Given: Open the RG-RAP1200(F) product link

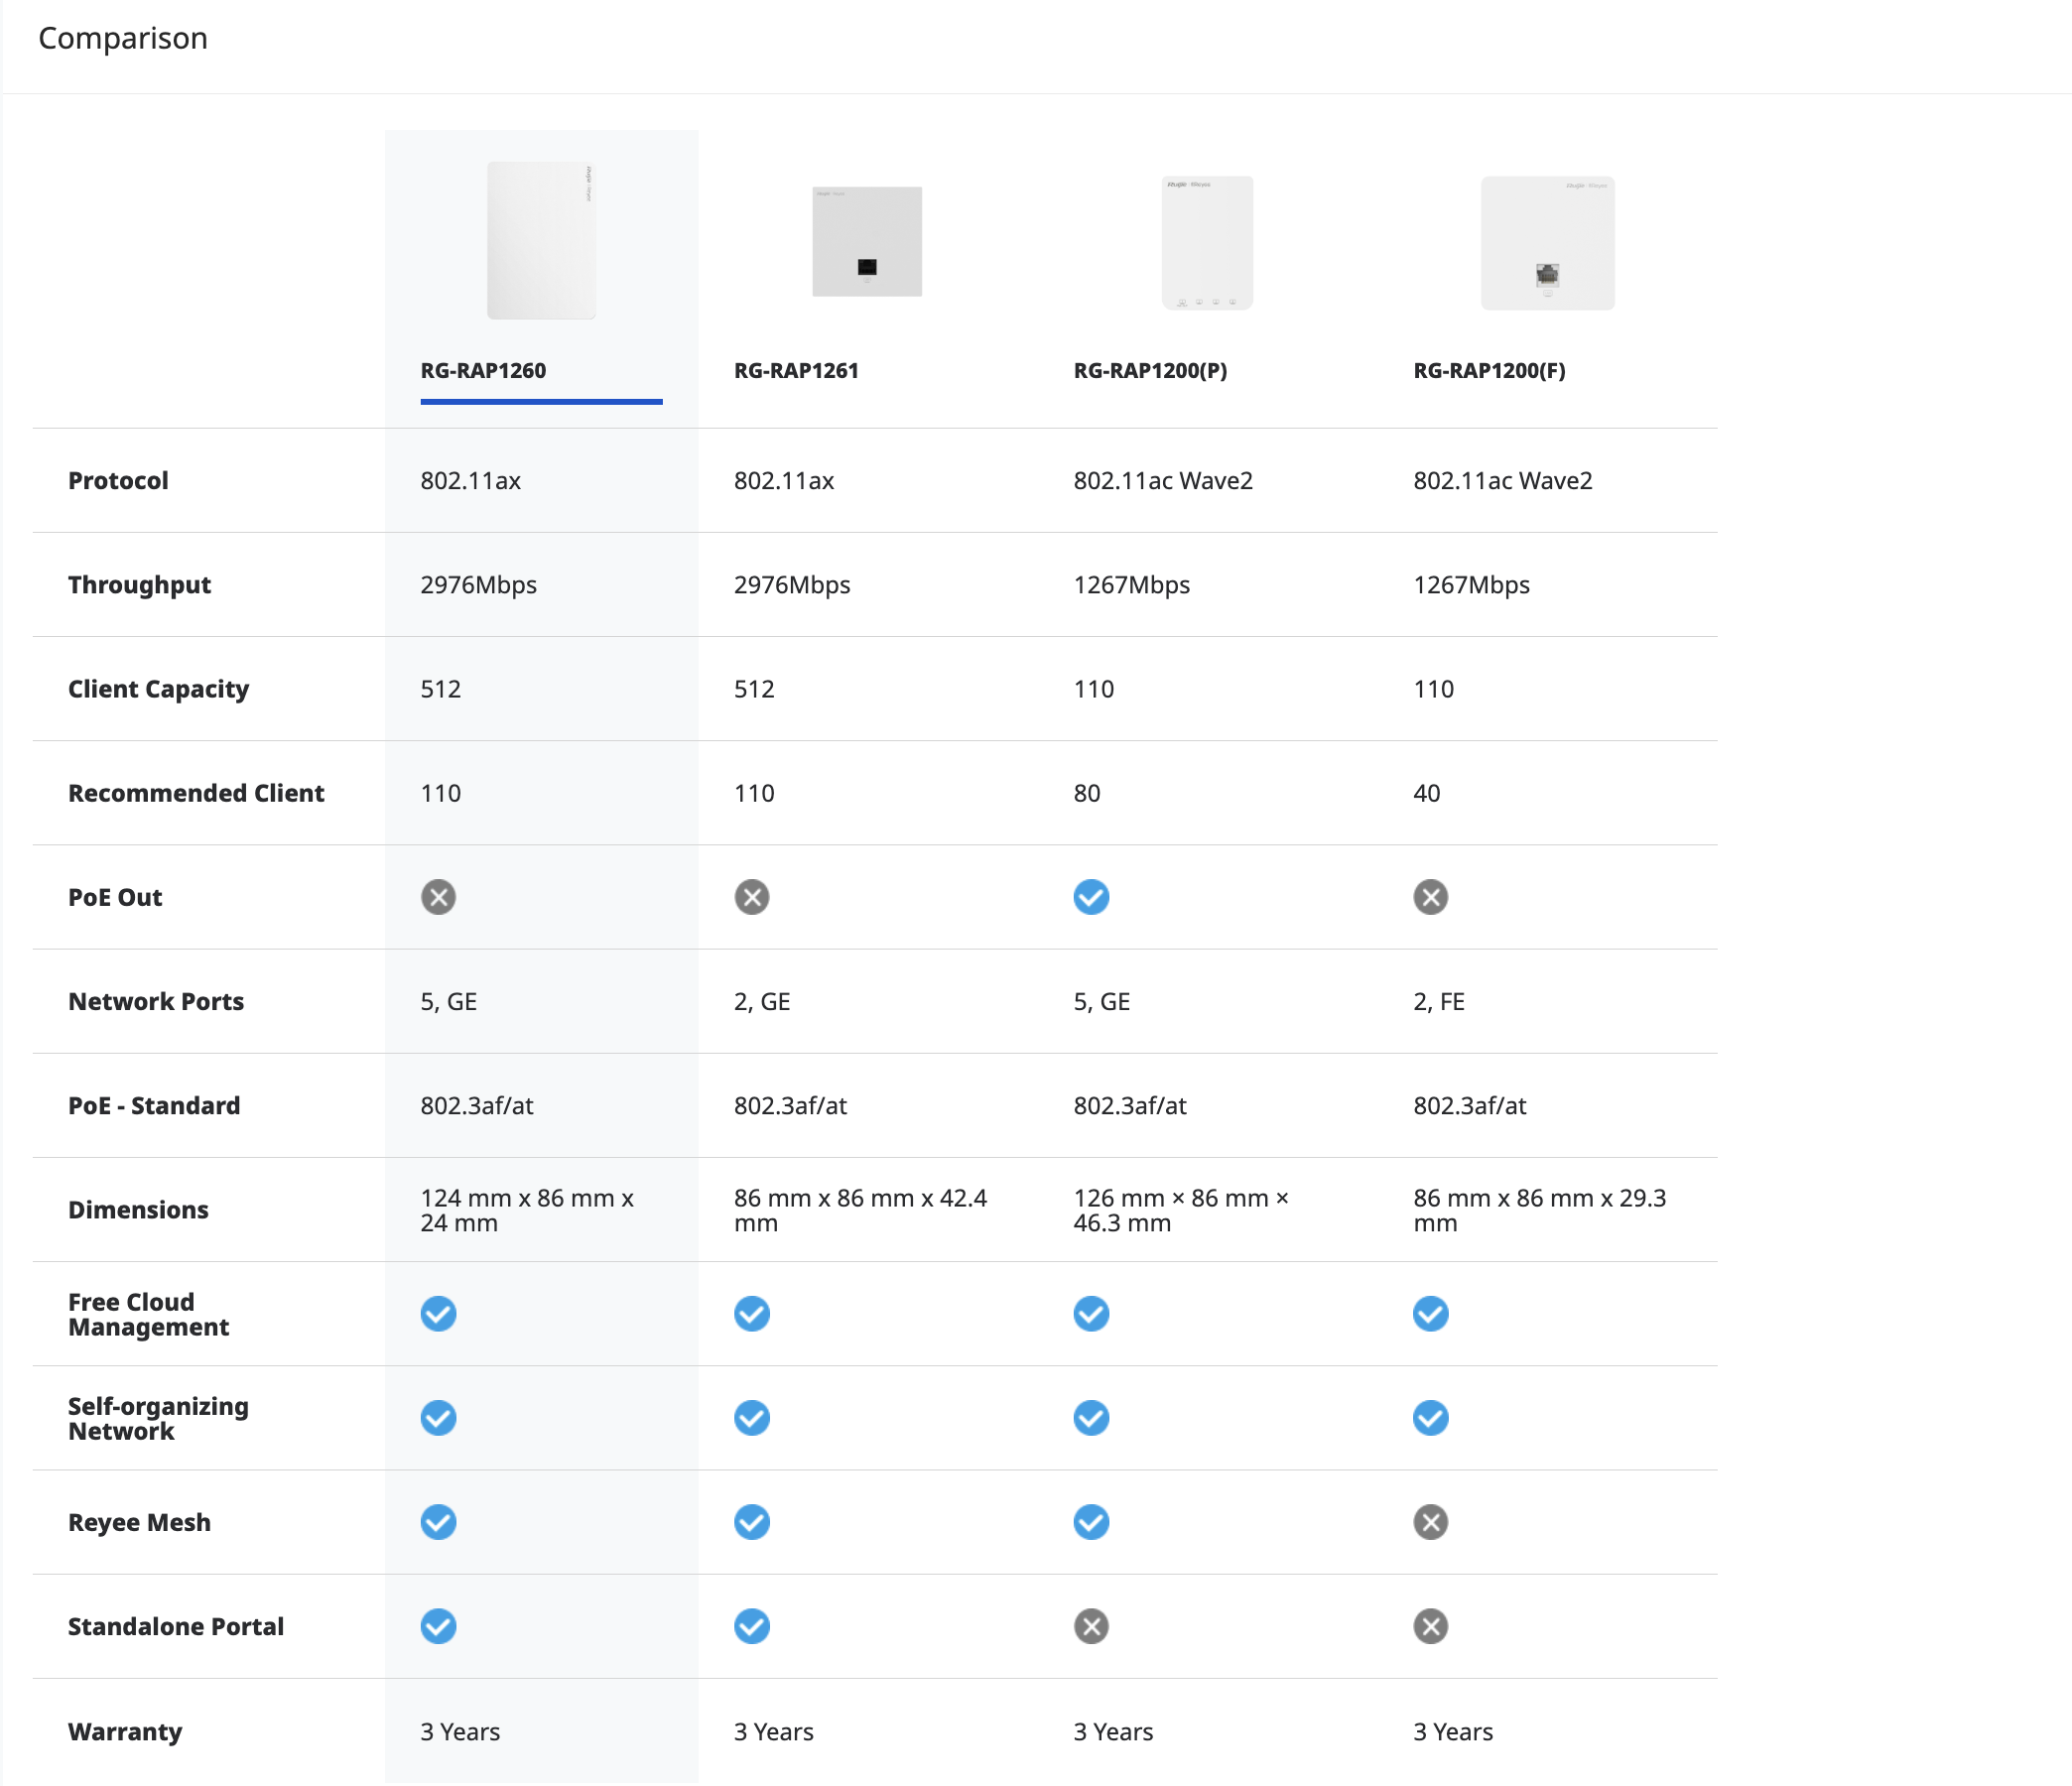Looking at the screenshot, I should [1489, 371].
